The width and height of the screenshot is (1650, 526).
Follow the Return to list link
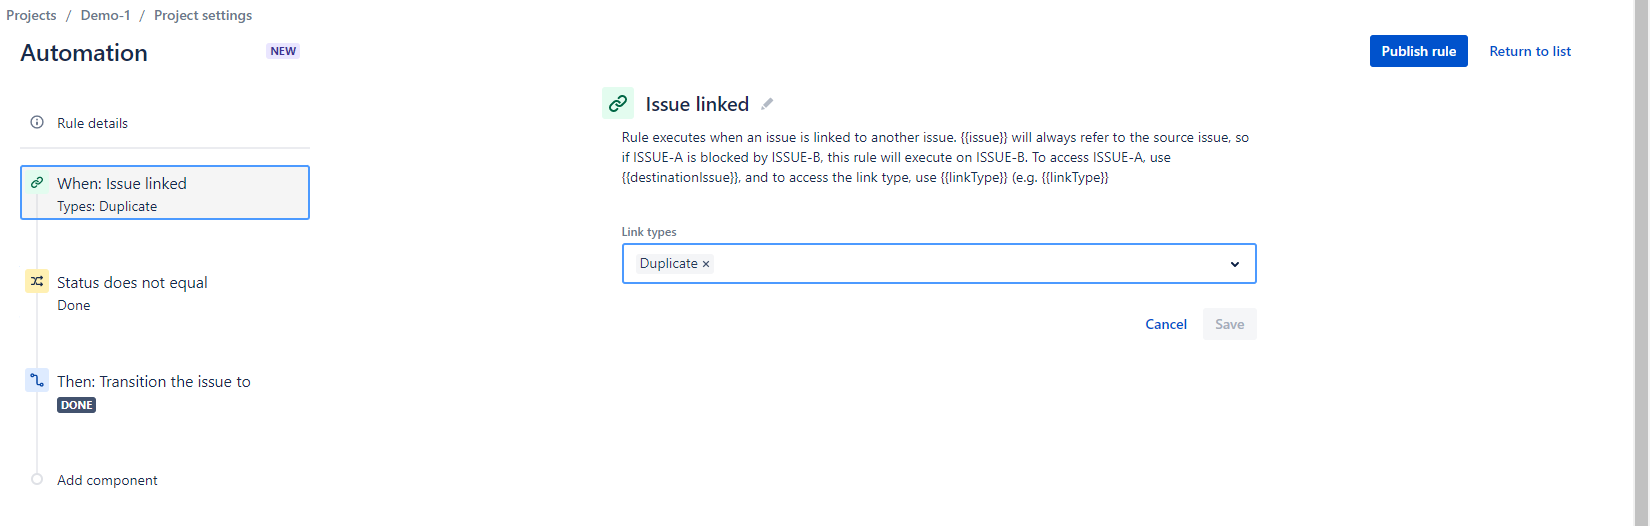(x=1529, y=51)
